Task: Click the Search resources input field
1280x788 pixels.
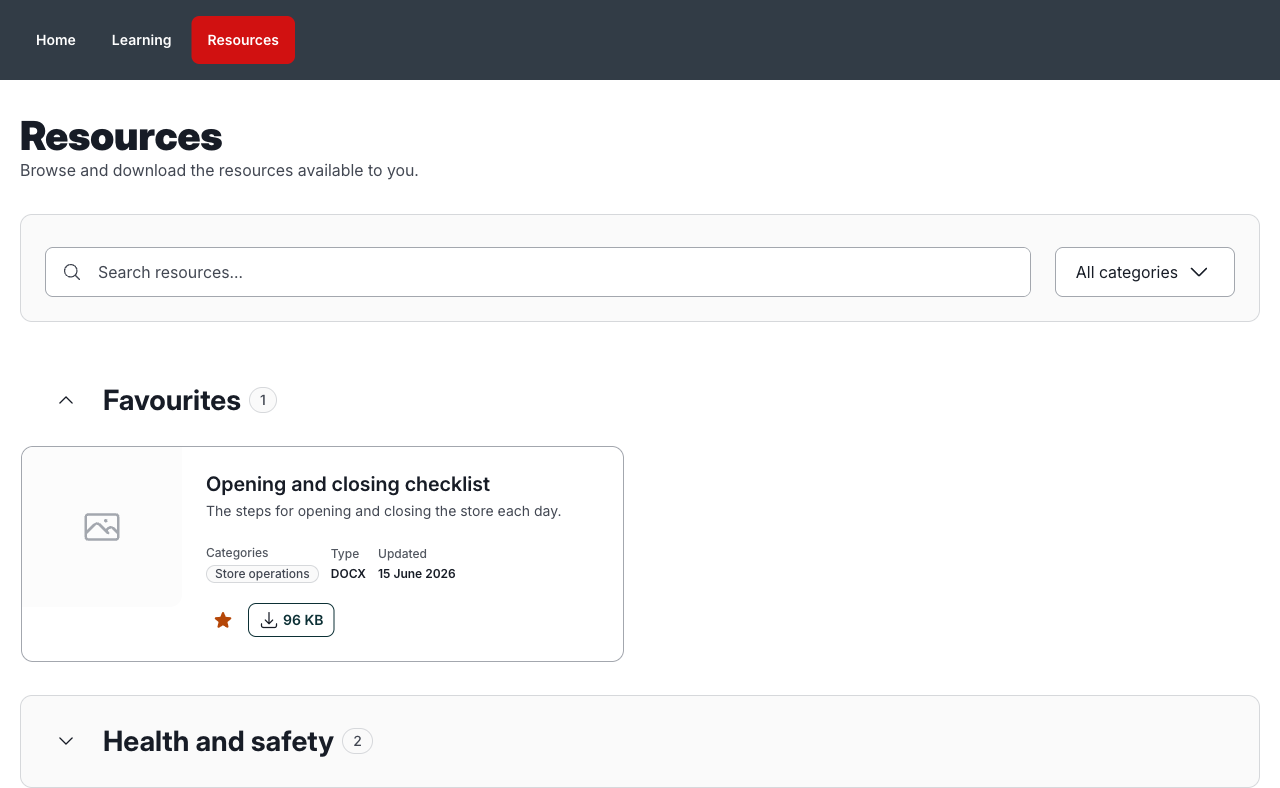Action: point(538,272)
